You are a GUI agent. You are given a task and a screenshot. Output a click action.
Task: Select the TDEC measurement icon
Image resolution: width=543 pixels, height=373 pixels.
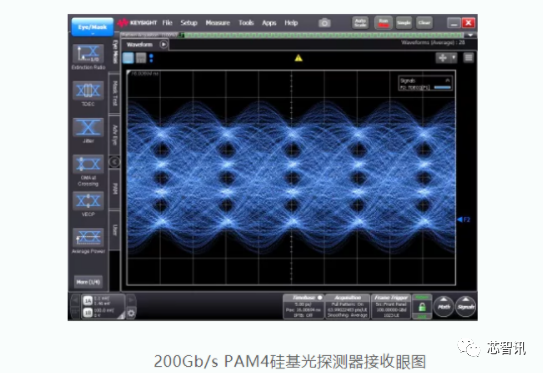click(88, 90)
